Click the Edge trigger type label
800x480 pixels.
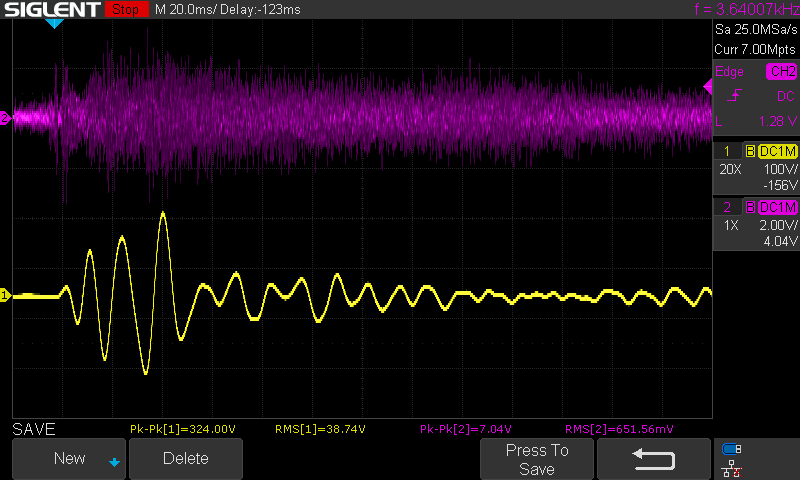click(x=729, y=71)
